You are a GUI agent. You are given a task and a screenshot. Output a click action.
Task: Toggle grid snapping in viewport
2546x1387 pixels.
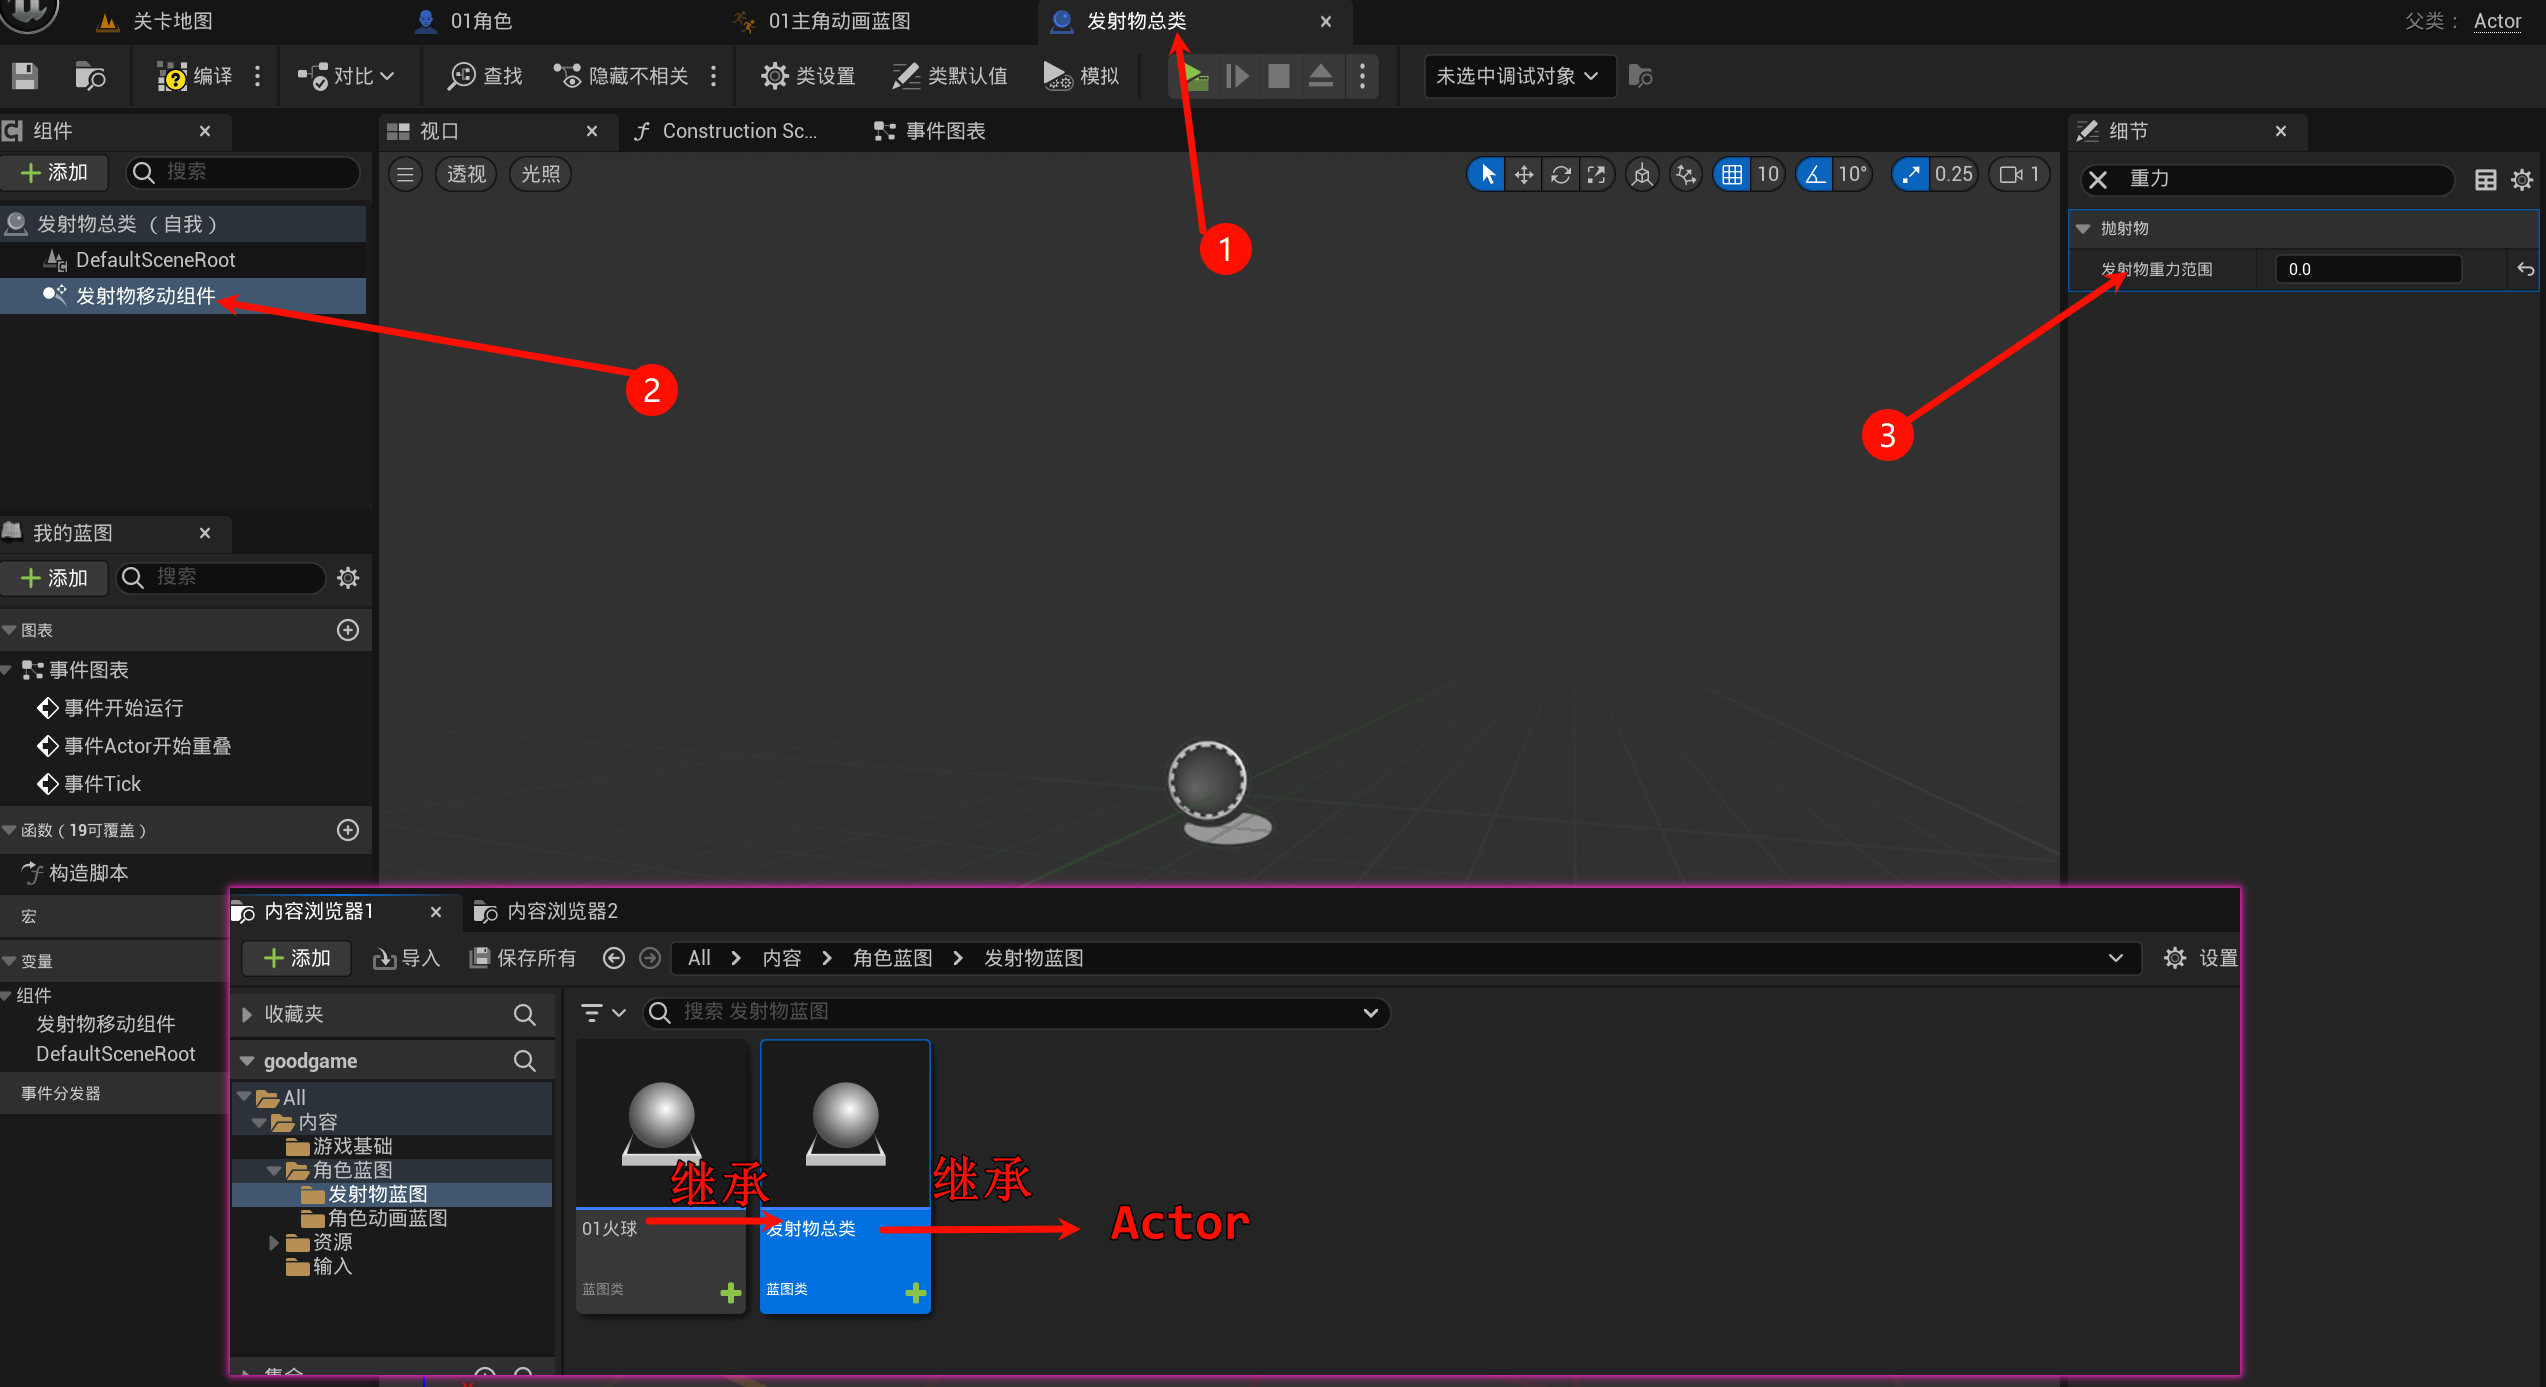coord(1732,174)
